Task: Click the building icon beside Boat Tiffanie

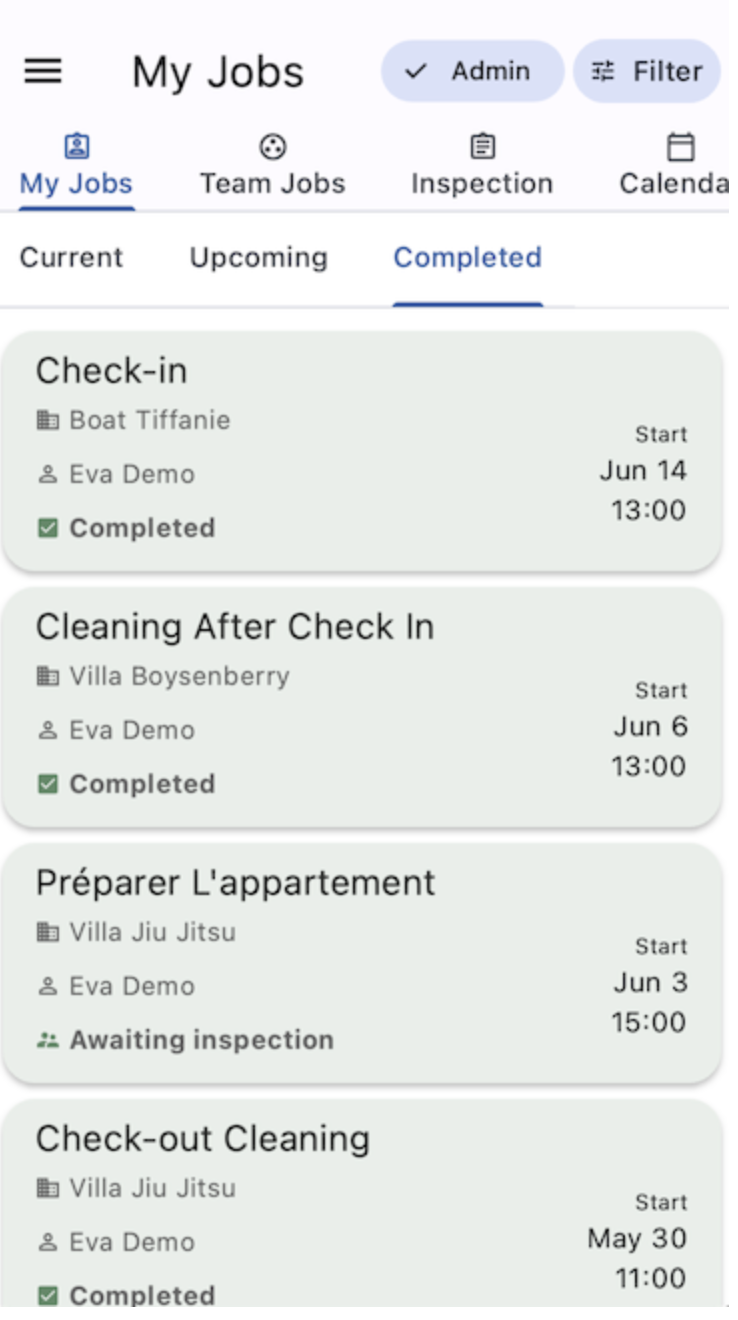Action: [x=47, y=420]
